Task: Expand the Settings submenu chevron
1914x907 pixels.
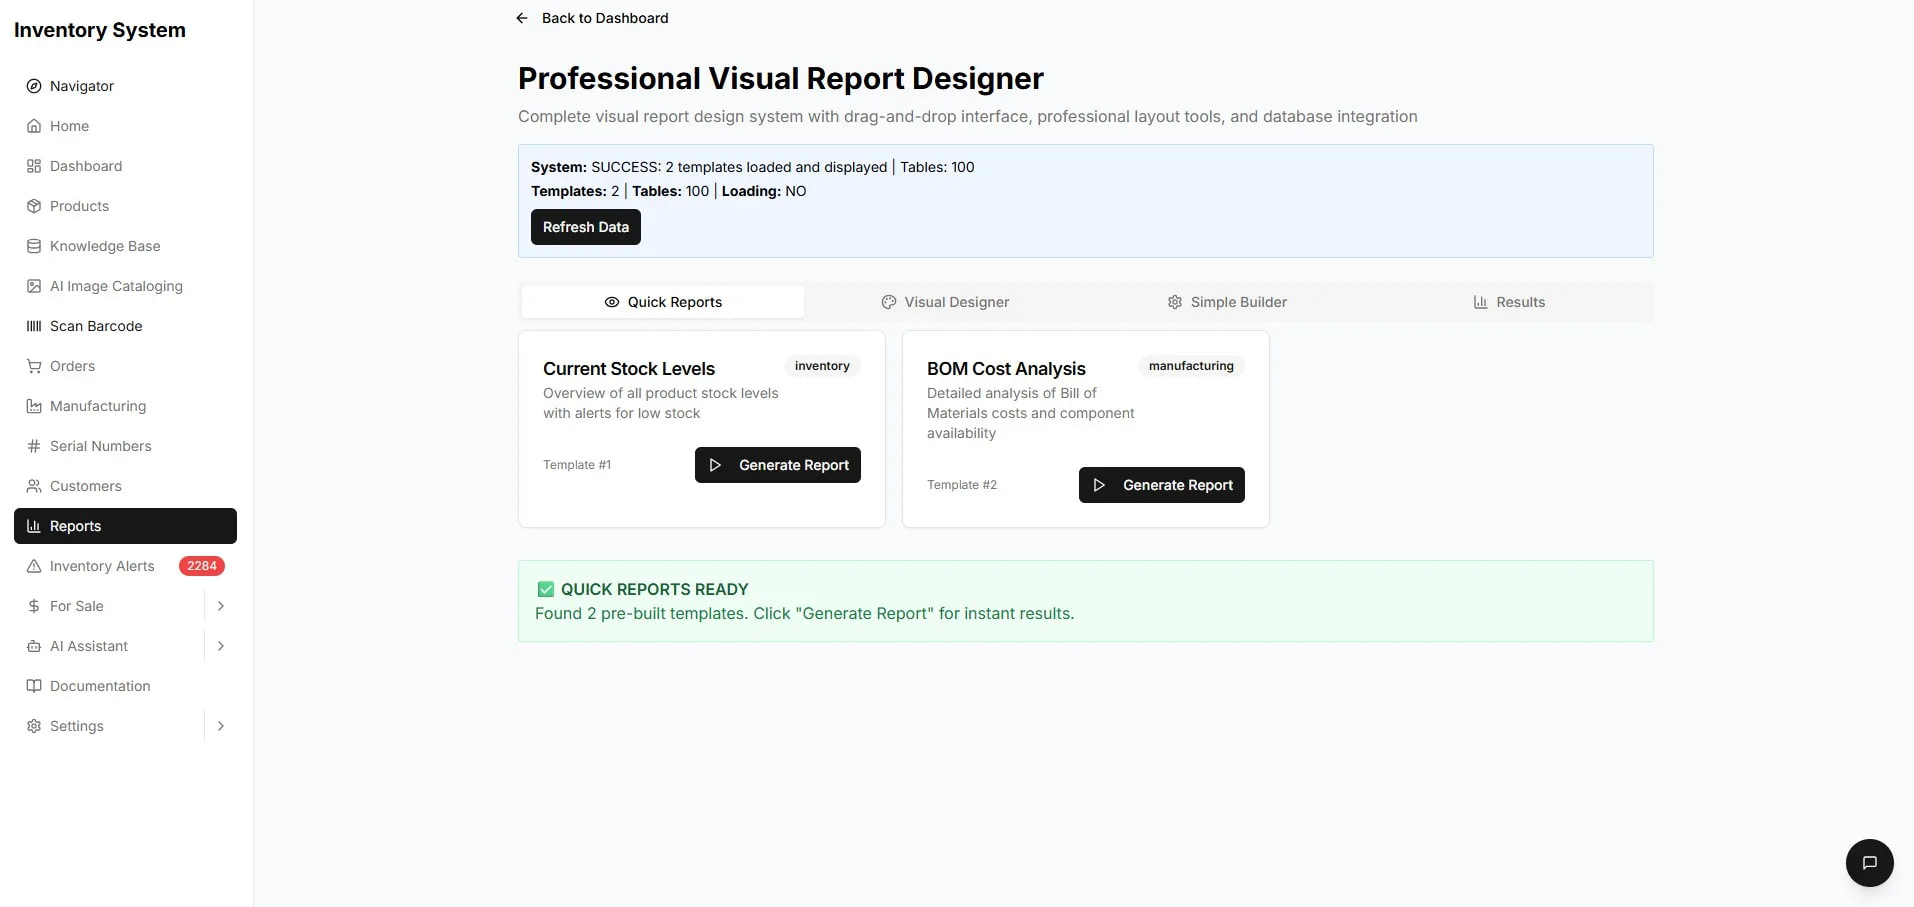Action: click(x=221, y=726)
